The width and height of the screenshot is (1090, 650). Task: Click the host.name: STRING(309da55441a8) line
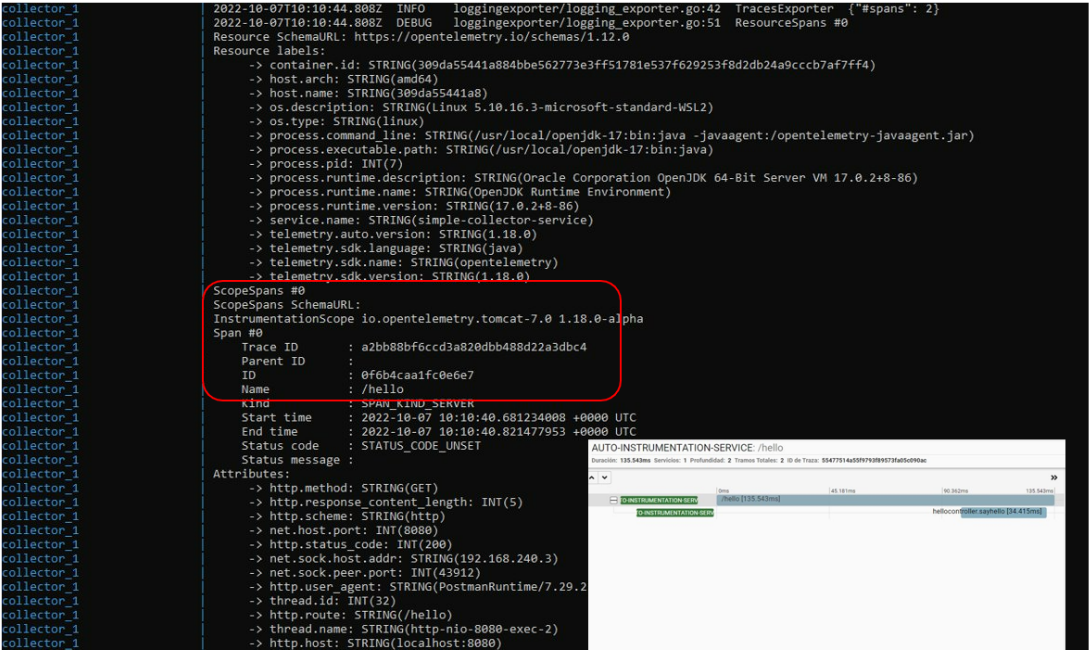tap(368, 93)
